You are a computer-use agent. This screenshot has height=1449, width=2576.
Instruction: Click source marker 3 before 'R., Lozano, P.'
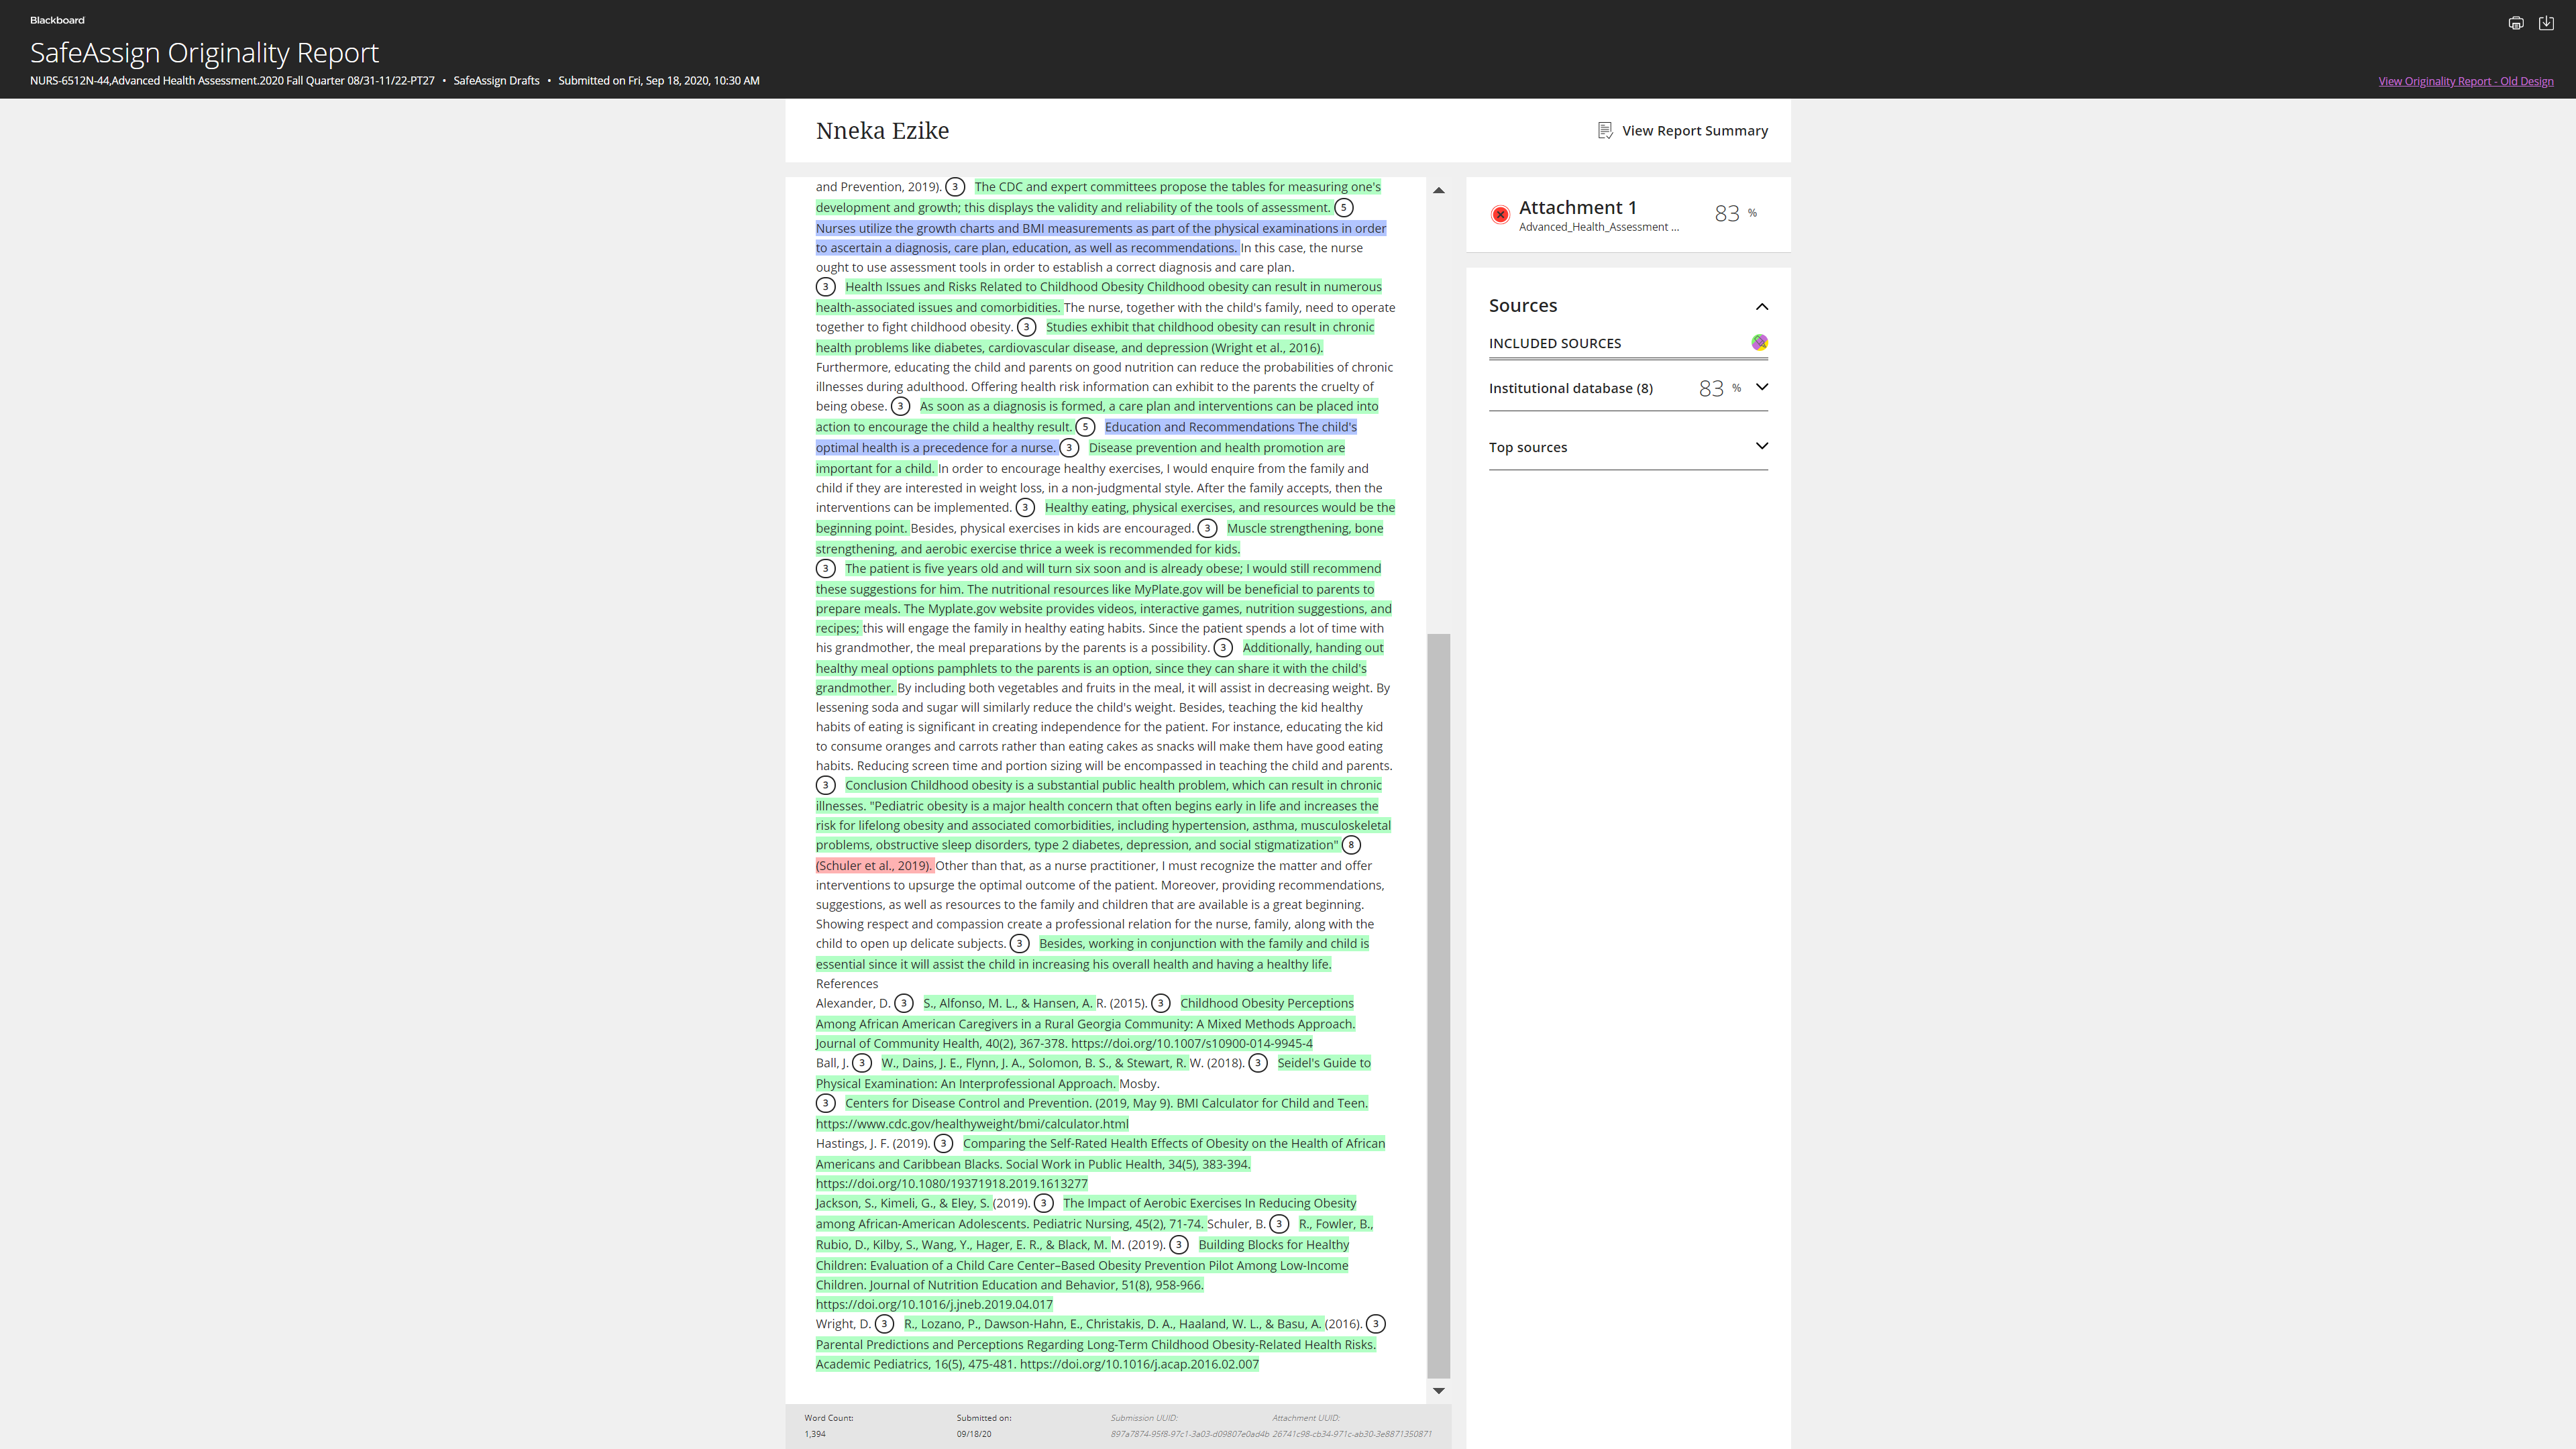pos(884,1324)
